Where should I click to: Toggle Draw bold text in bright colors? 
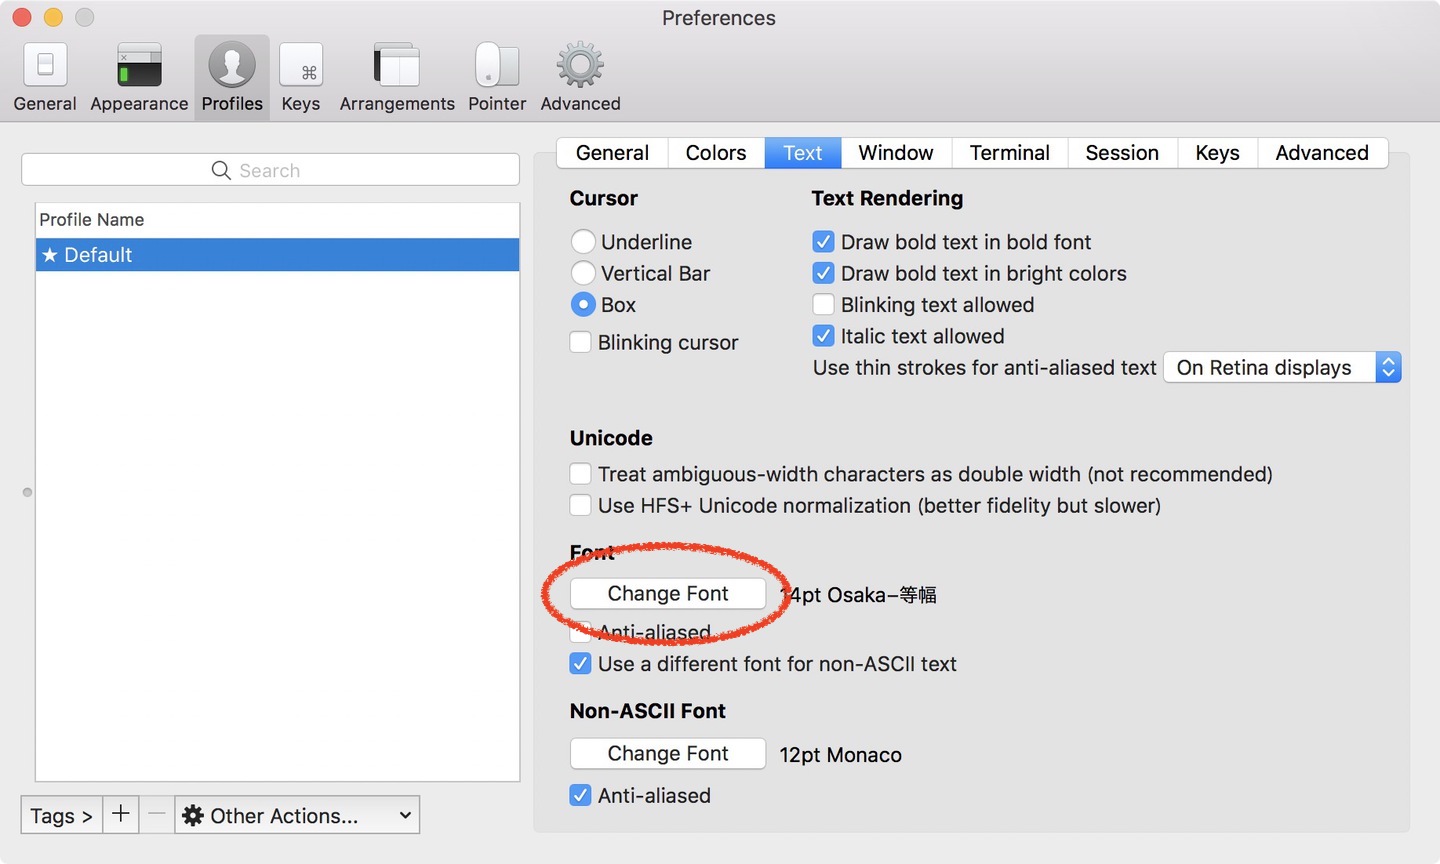(x=823, y=273)
